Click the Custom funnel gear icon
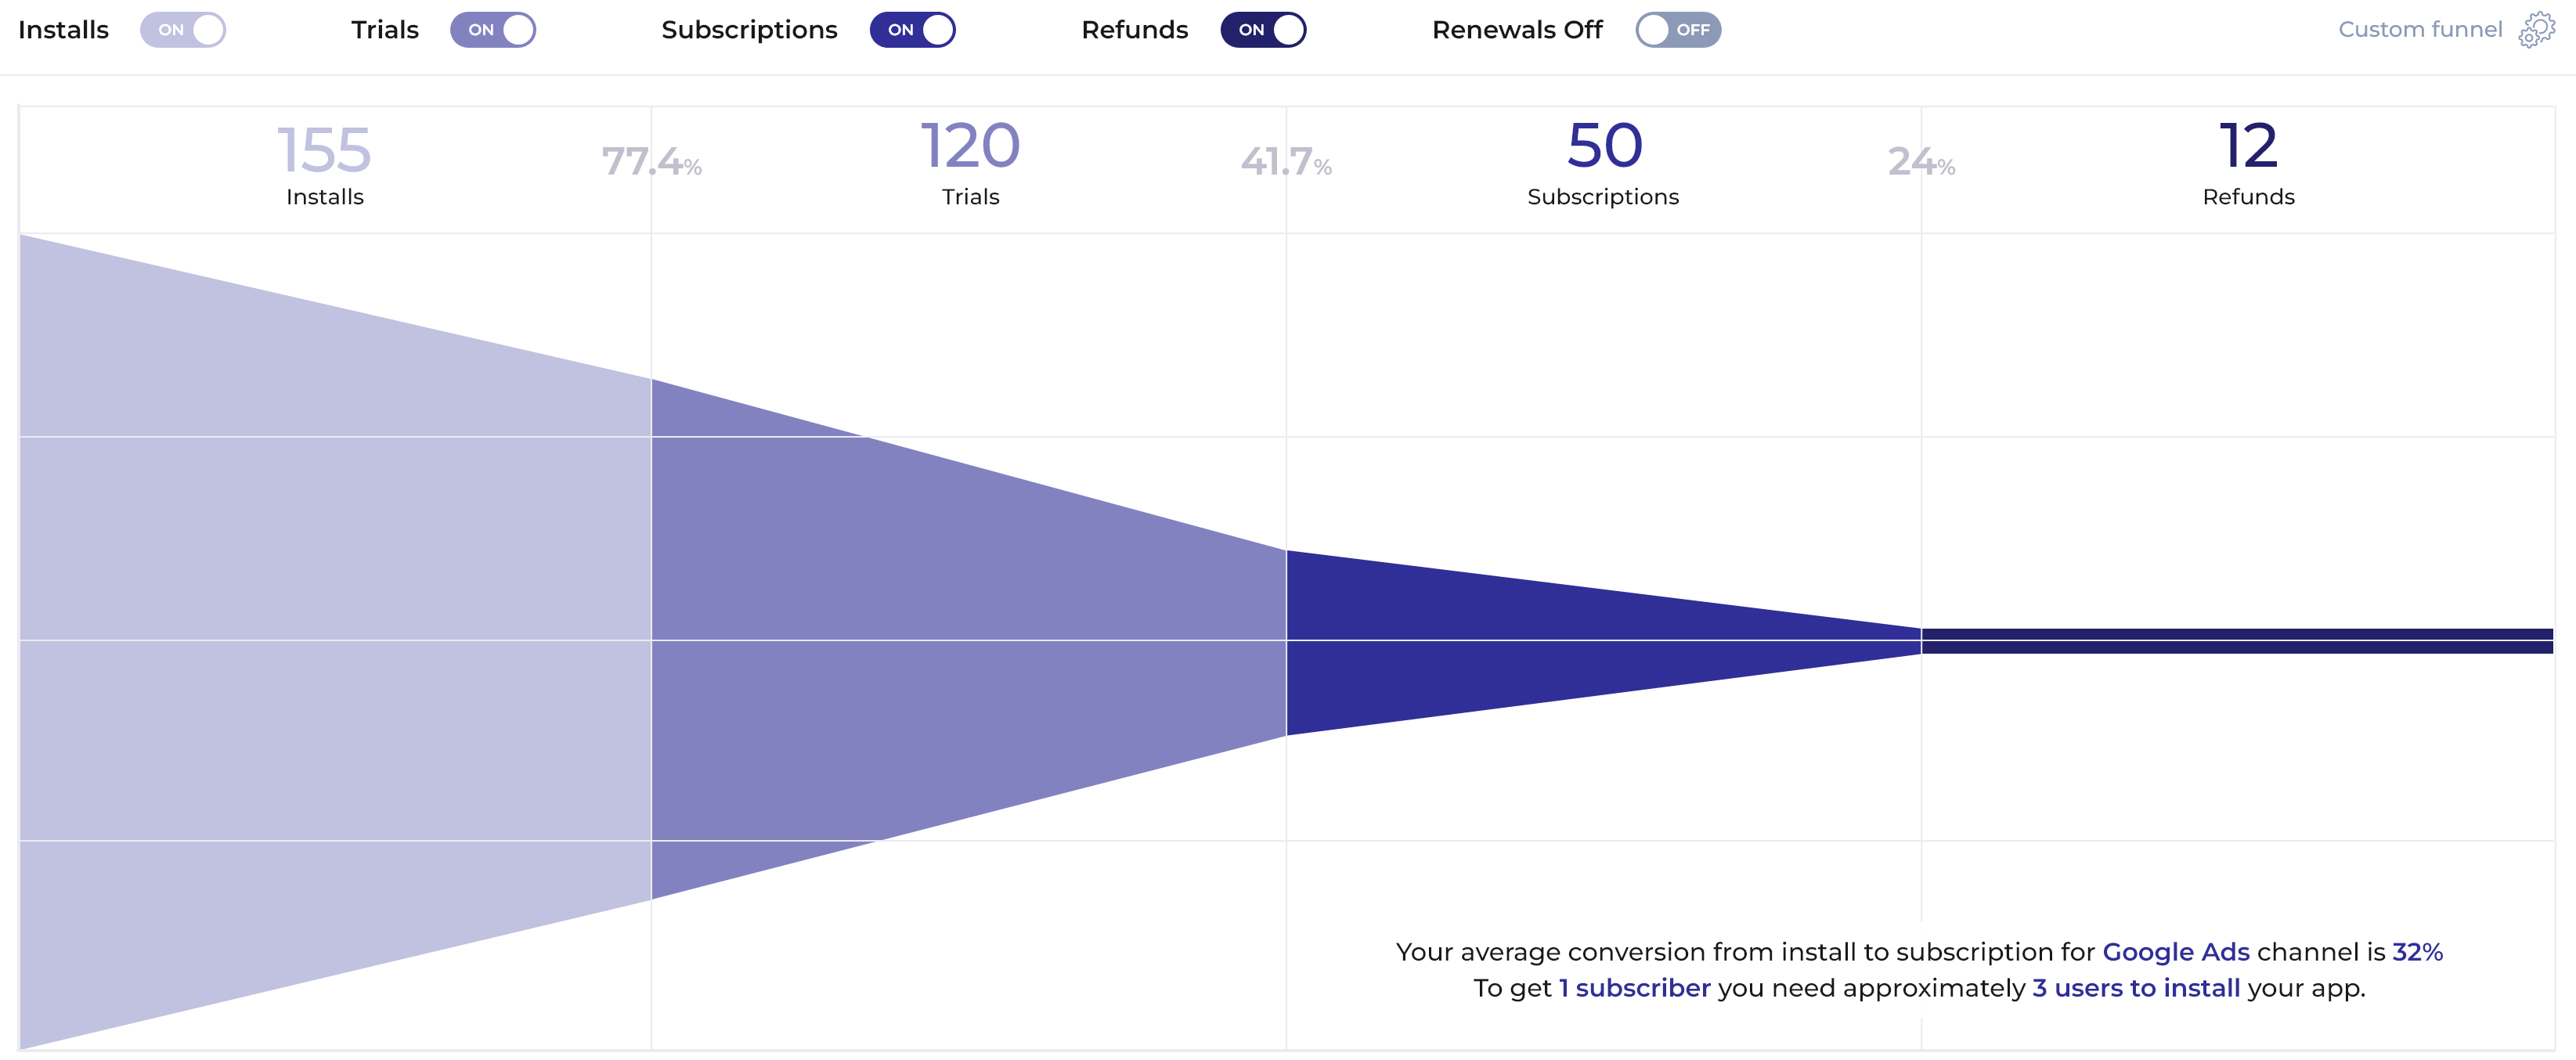Image resolution: width=2576 pixels, height=1060 pixels. coord(2536,30)
